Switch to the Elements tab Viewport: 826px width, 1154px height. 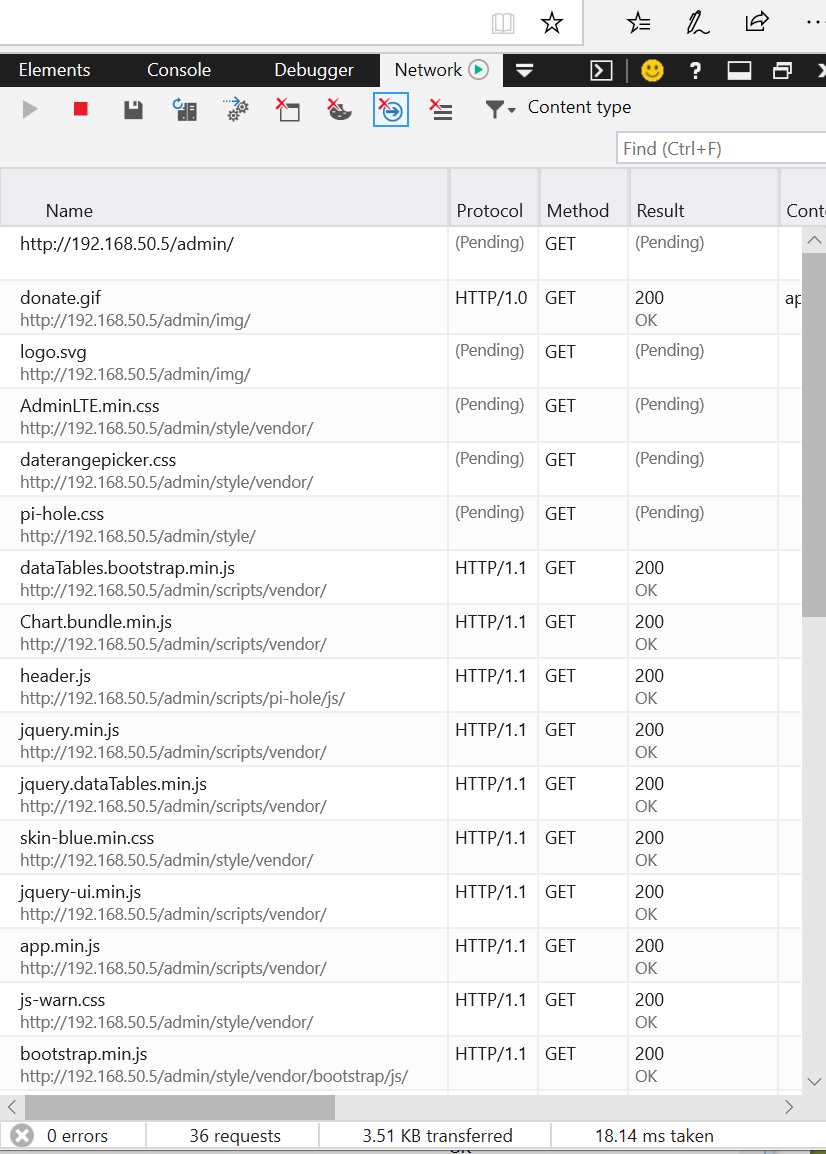pyautogui.click(x=55, y=70)
